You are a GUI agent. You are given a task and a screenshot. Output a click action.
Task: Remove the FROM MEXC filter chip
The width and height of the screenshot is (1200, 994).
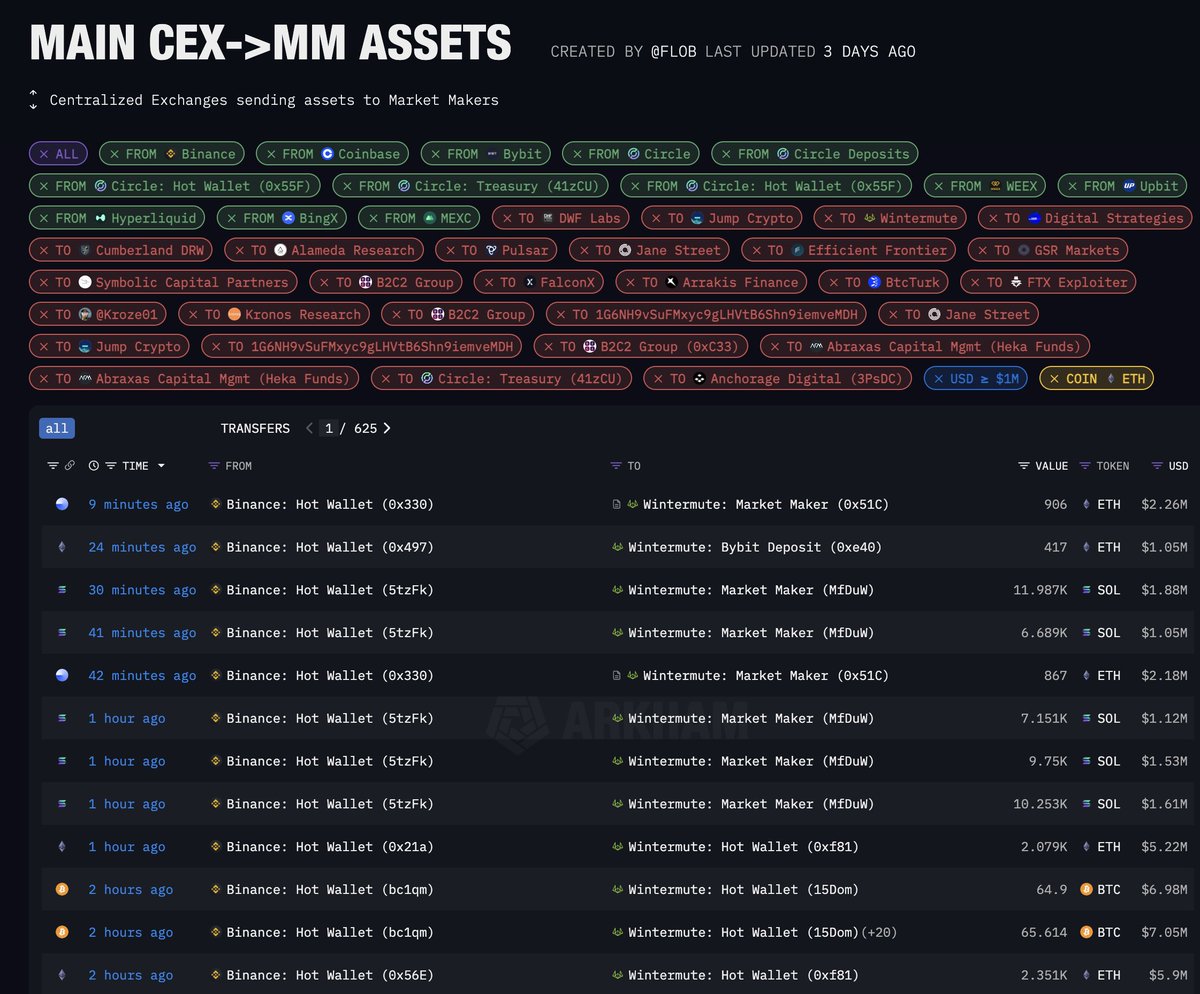click(373, 218)
